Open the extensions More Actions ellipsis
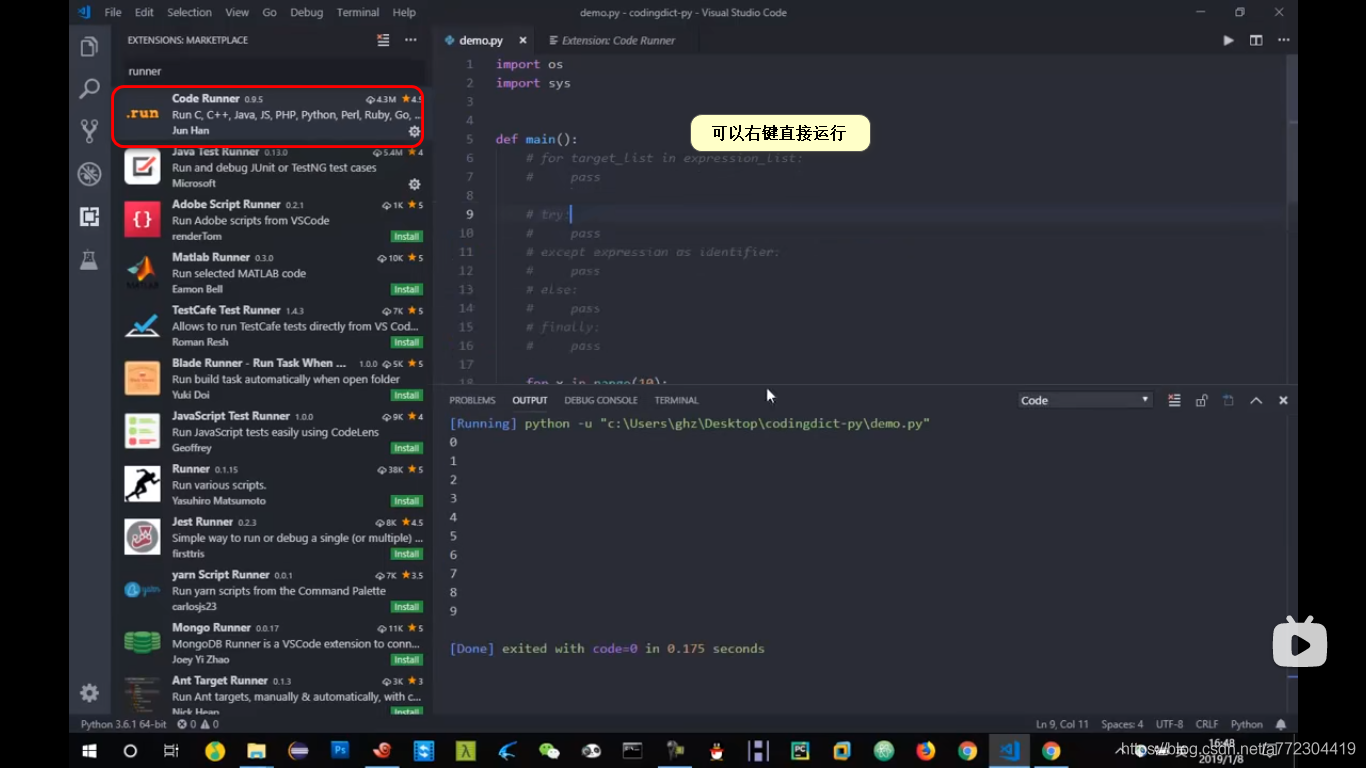This screenshot has height=768, width=1366. pos(411,40)
